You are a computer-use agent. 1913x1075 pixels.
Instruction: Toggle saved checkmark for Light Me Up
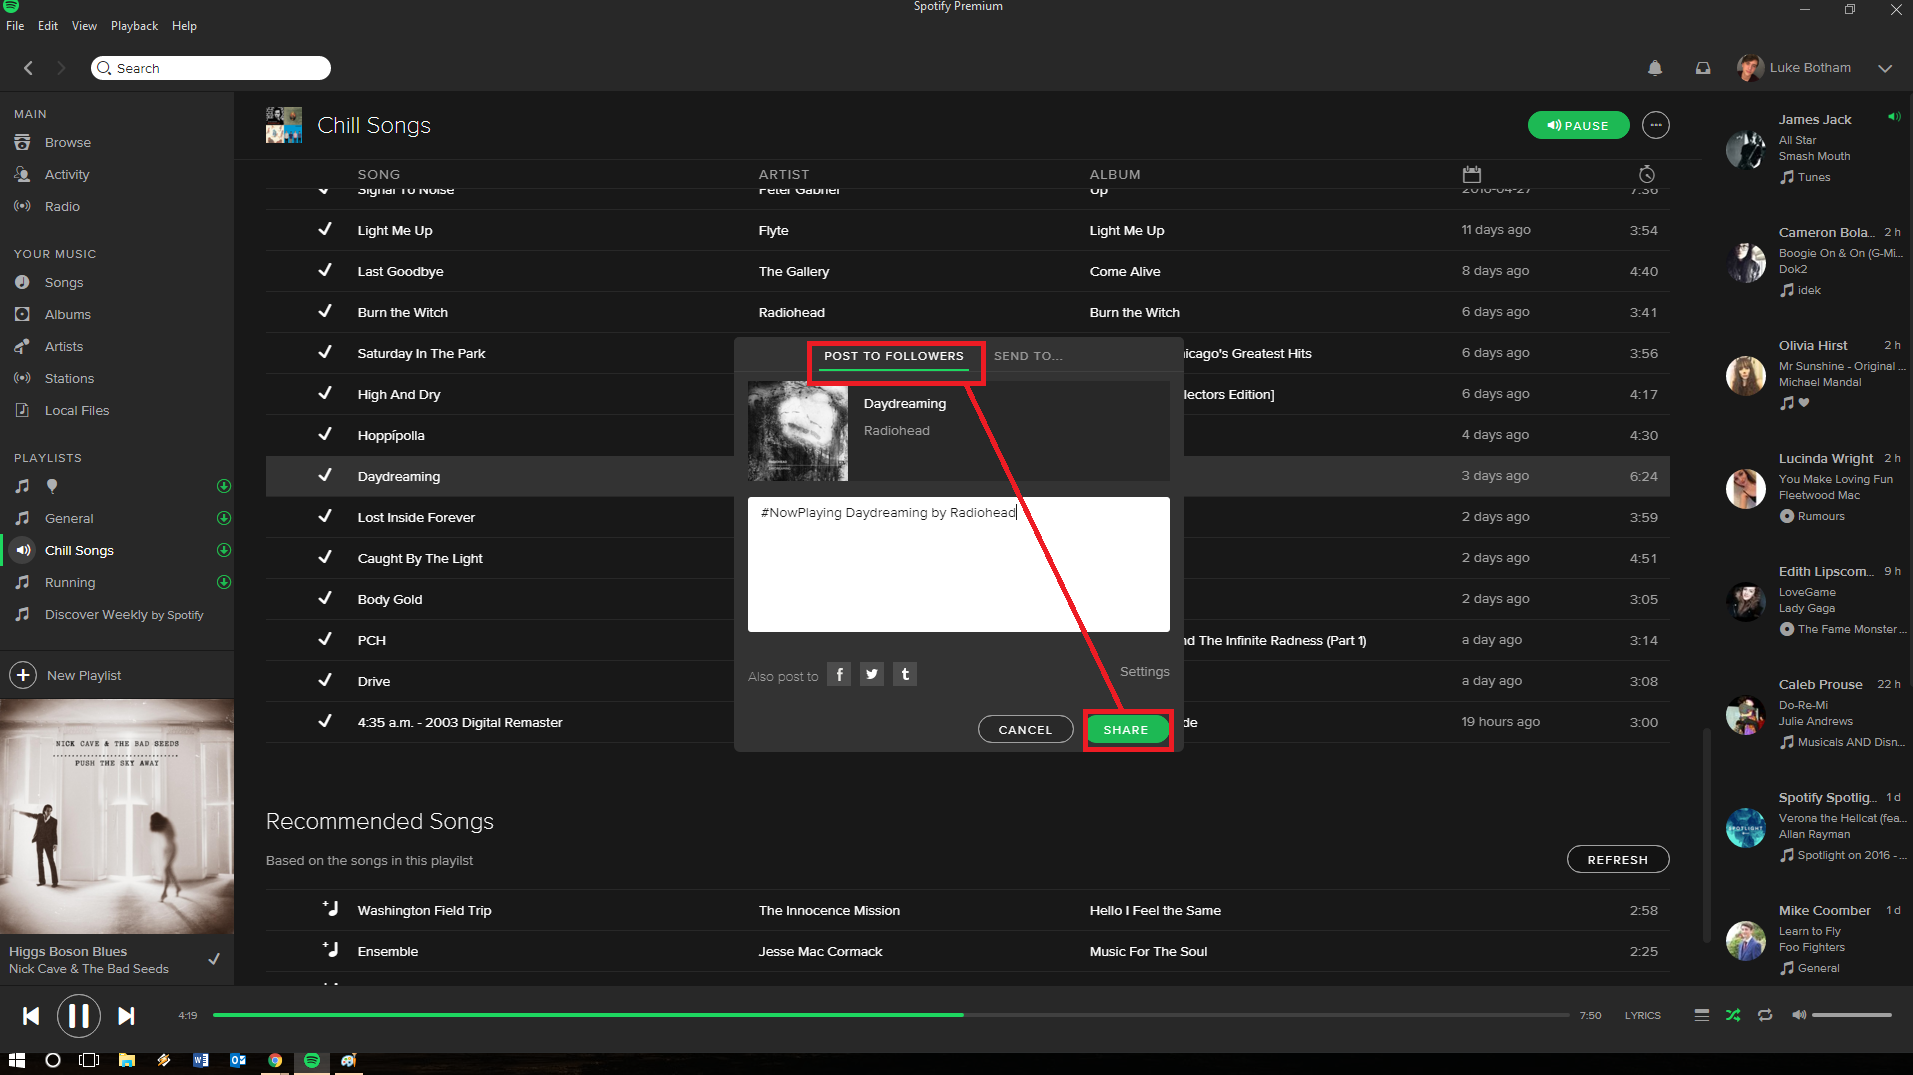325,230
